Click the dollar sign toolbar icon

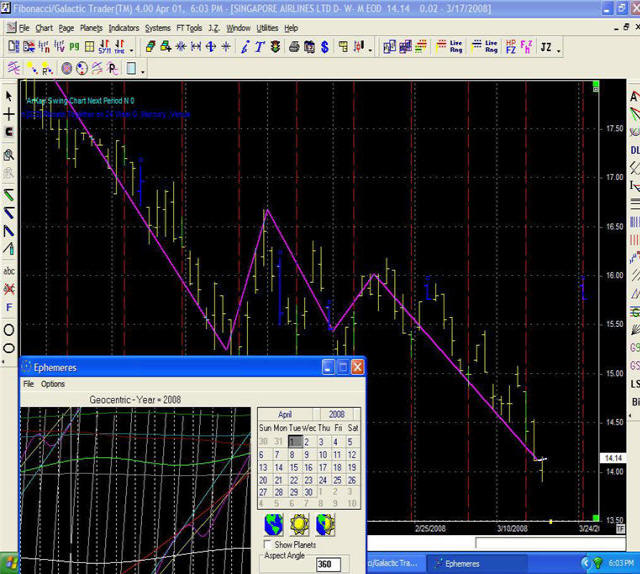click(324, 47)
